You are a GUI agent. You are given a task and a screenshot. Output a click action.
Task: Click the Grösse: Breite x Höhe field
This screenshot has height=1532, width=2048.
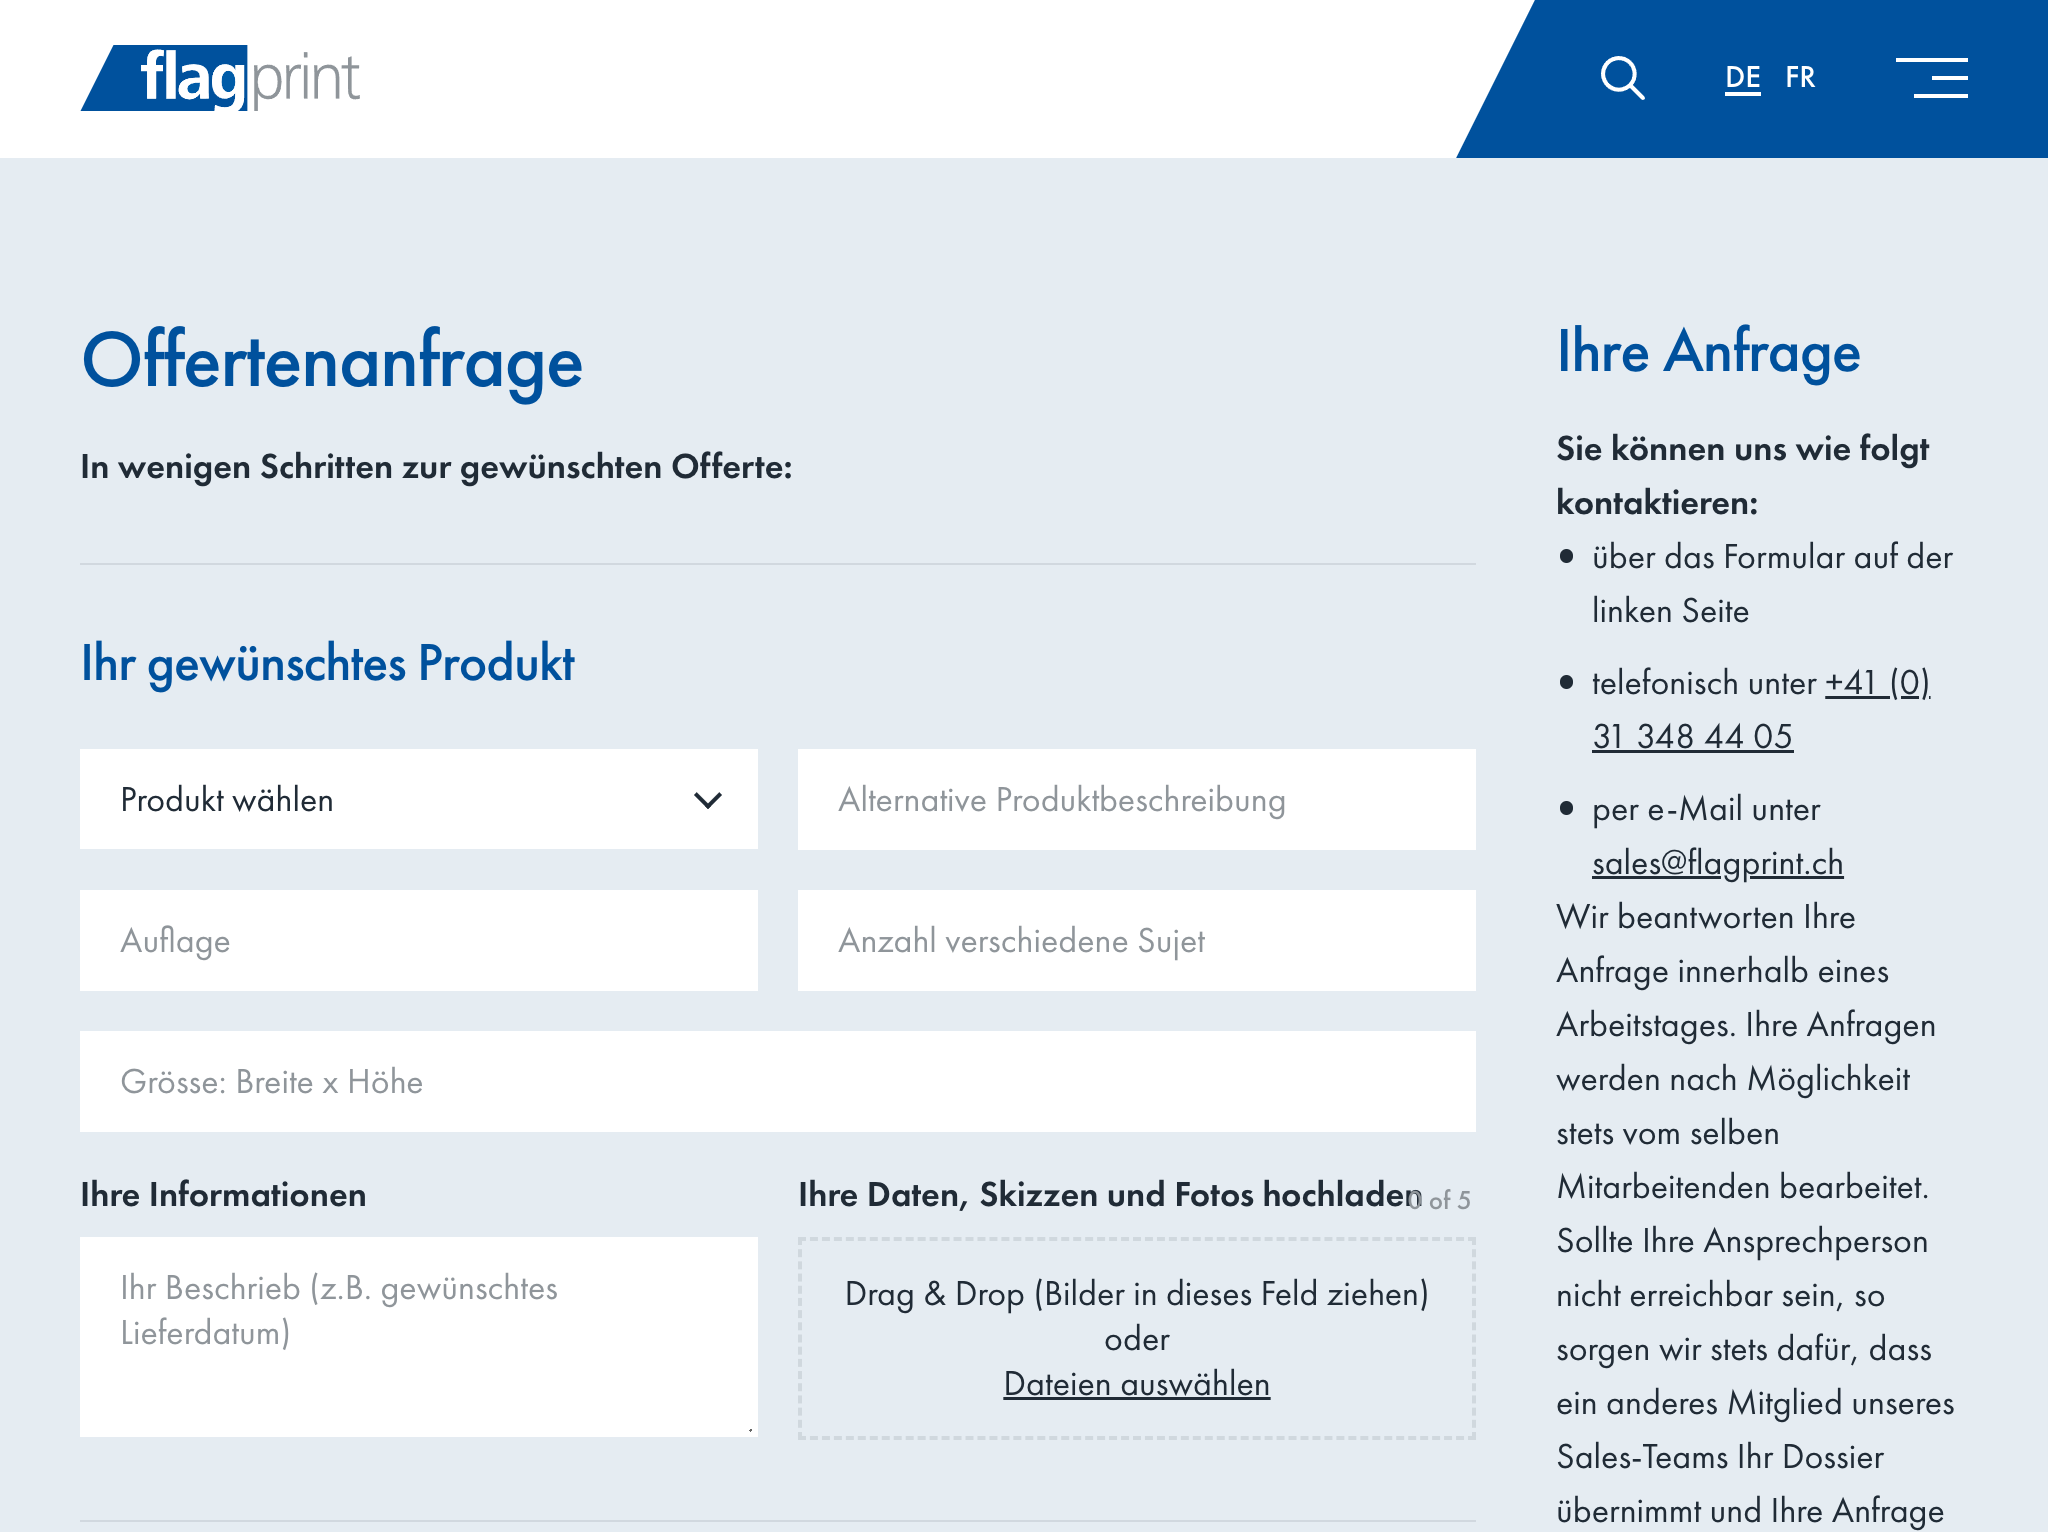(777, 1082)
